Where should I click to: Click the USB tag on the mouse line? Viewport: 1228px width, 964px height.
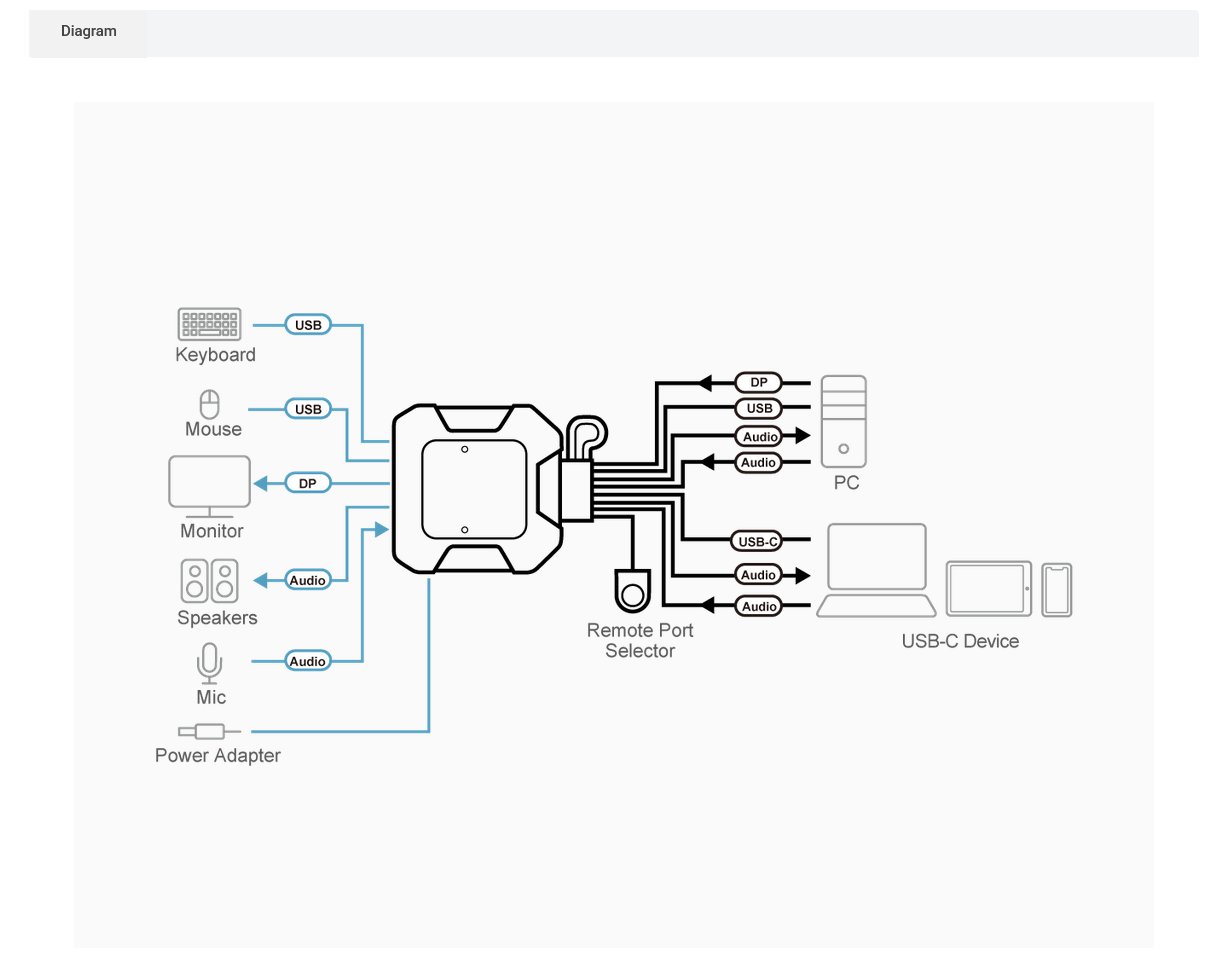(x=308, y=409)
